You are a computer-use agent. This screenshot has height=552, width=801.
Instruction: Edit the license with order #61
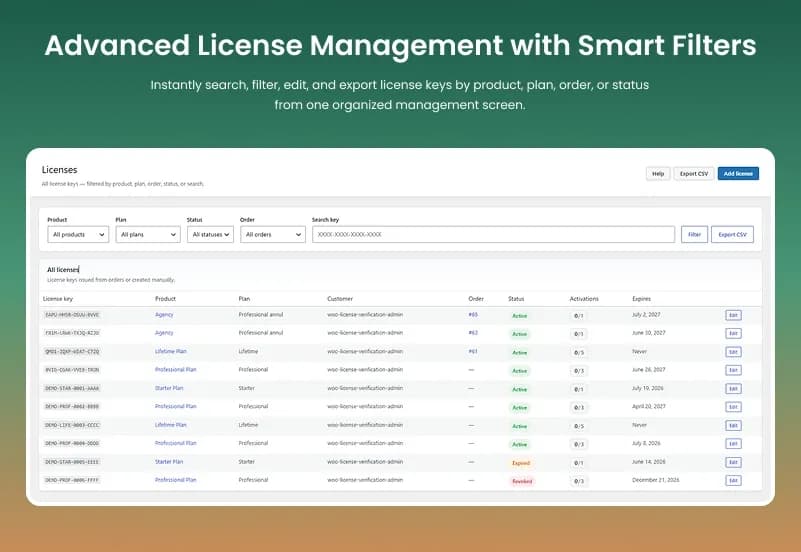(733, 352)
